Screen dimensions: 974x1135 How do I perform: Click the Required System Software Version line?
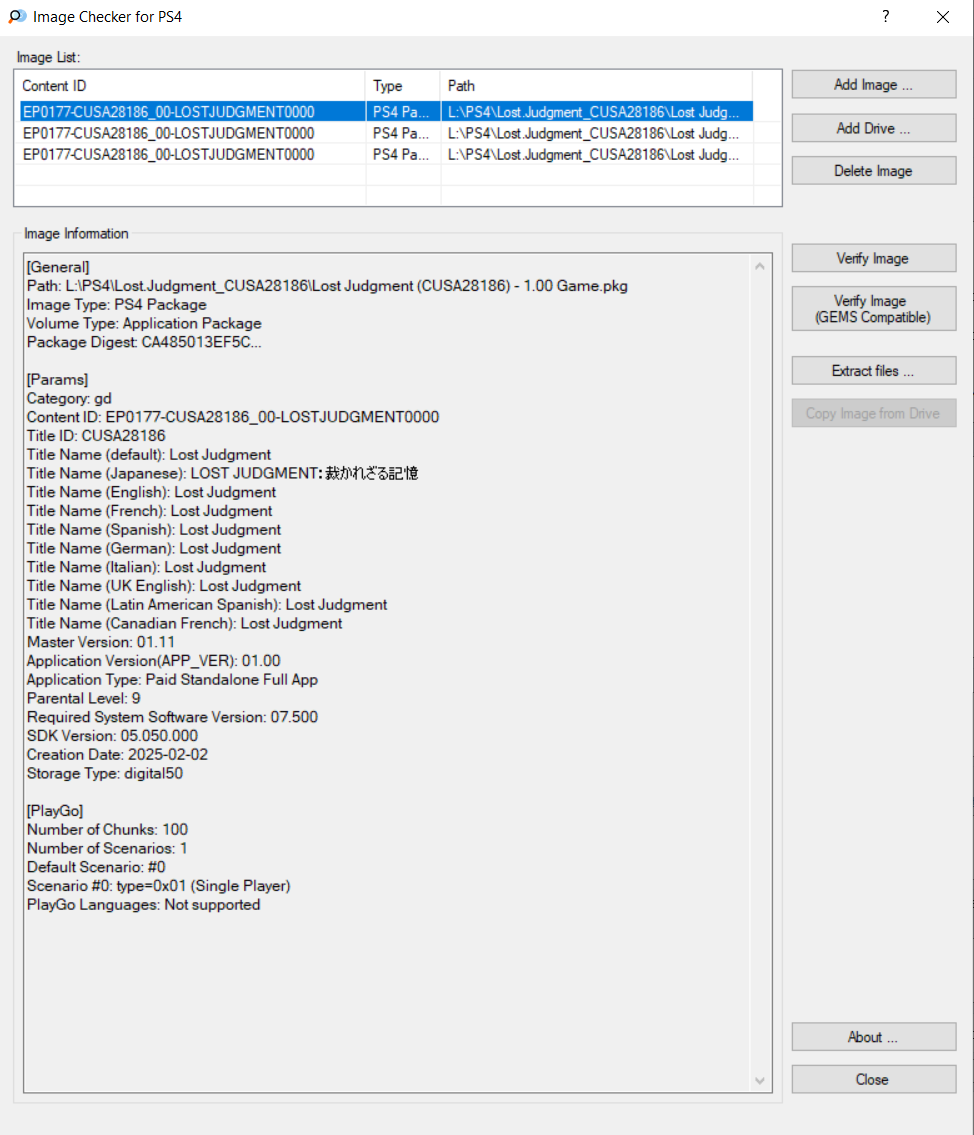[172, 717]
